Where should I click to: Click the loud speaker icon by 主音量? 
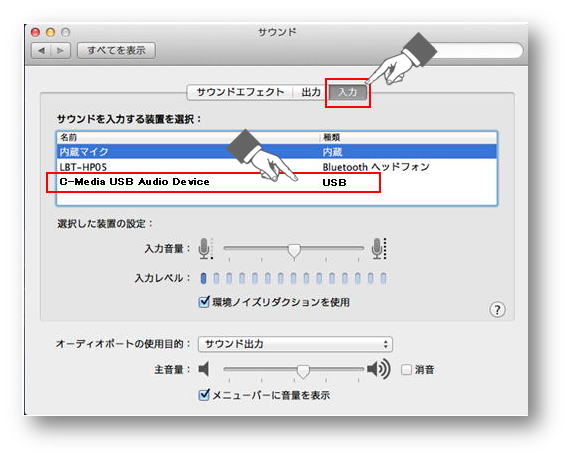378,369
